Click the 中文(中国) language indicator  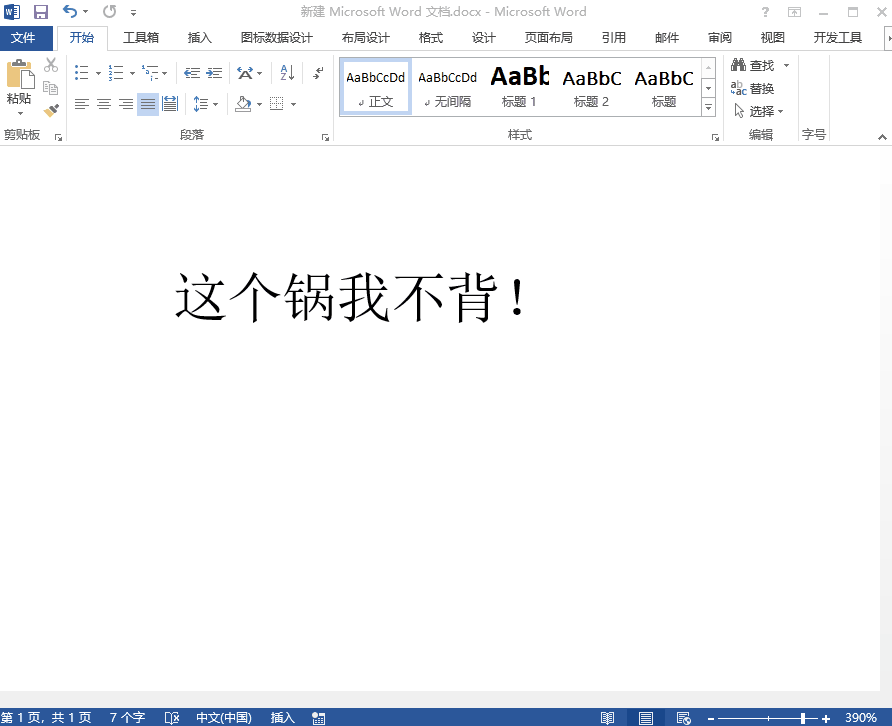click(223, 718)
